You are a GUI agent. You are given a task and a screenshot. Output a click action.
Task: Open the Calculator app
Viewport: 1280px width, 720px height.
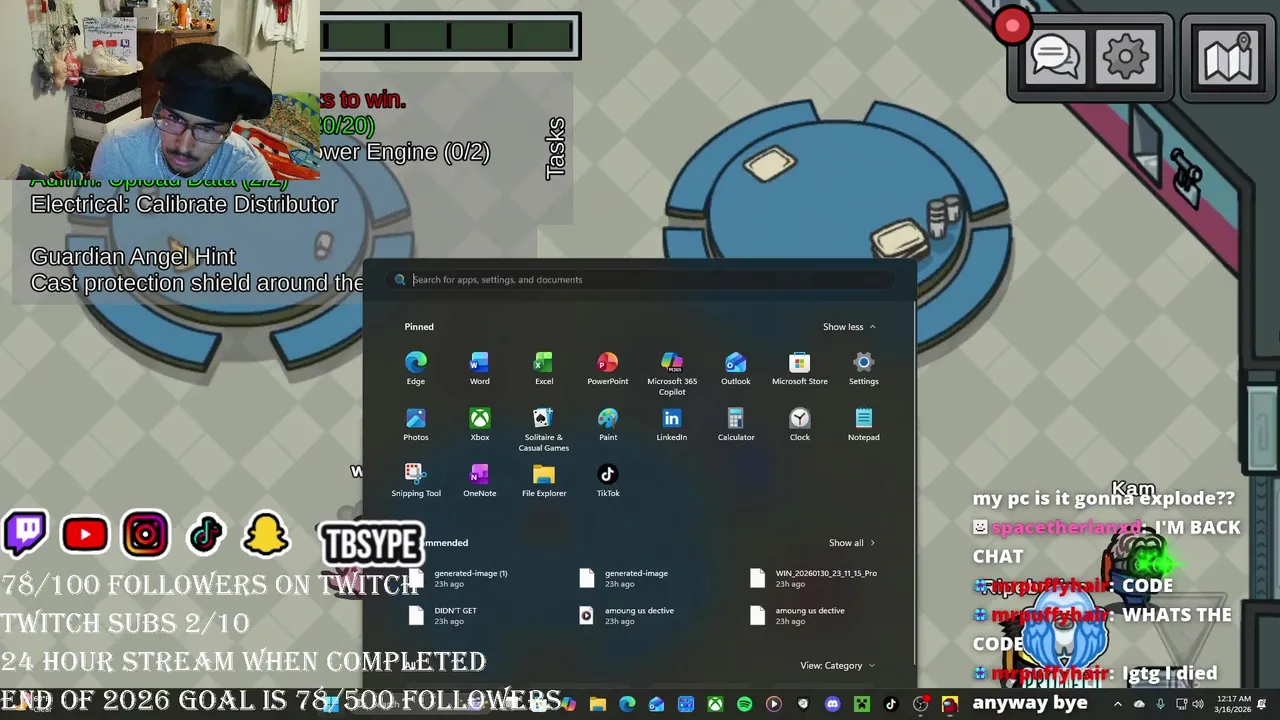(x=736, y=424)
